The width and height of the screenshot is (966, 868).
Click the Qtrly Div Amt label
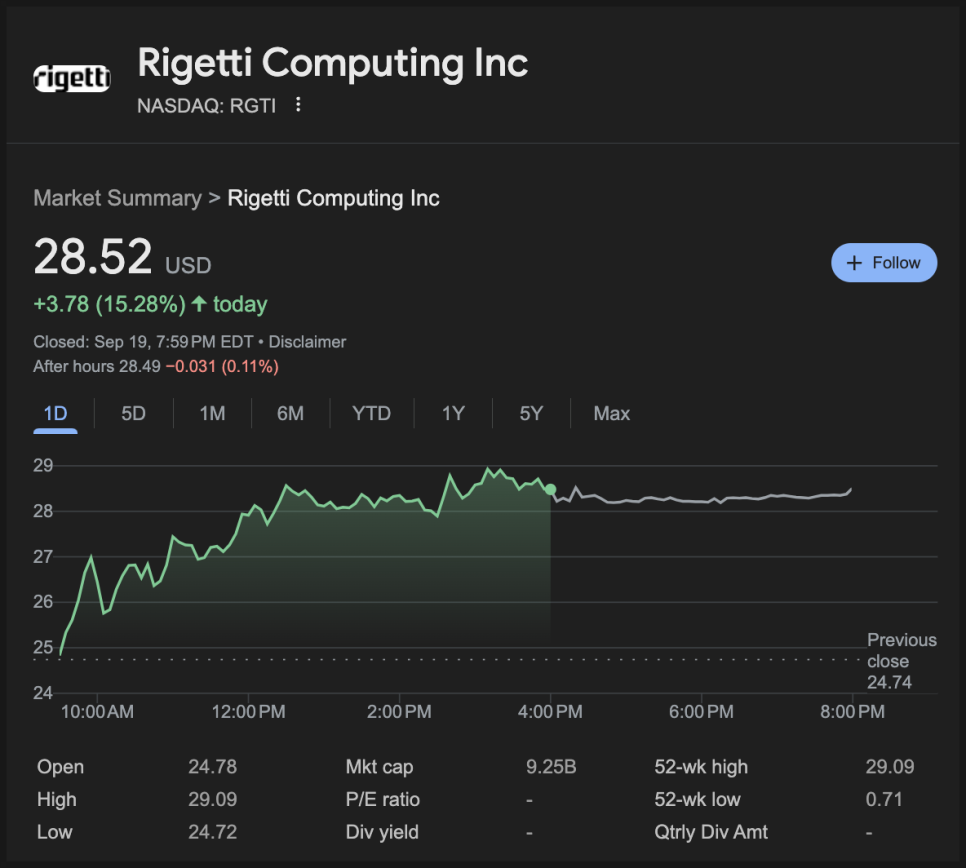click(711, 832)
